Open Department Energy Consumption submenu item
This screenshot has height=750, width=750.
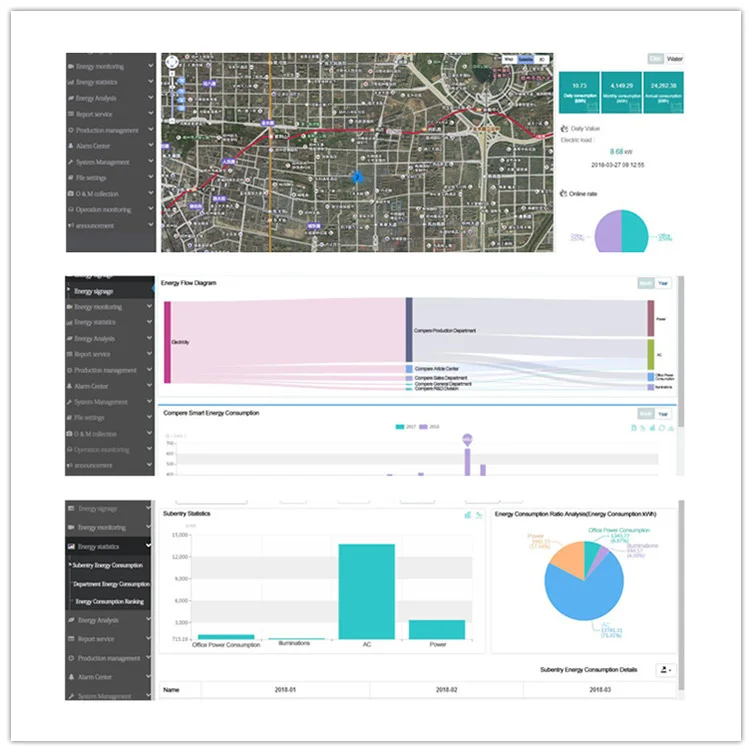(111, 584)
